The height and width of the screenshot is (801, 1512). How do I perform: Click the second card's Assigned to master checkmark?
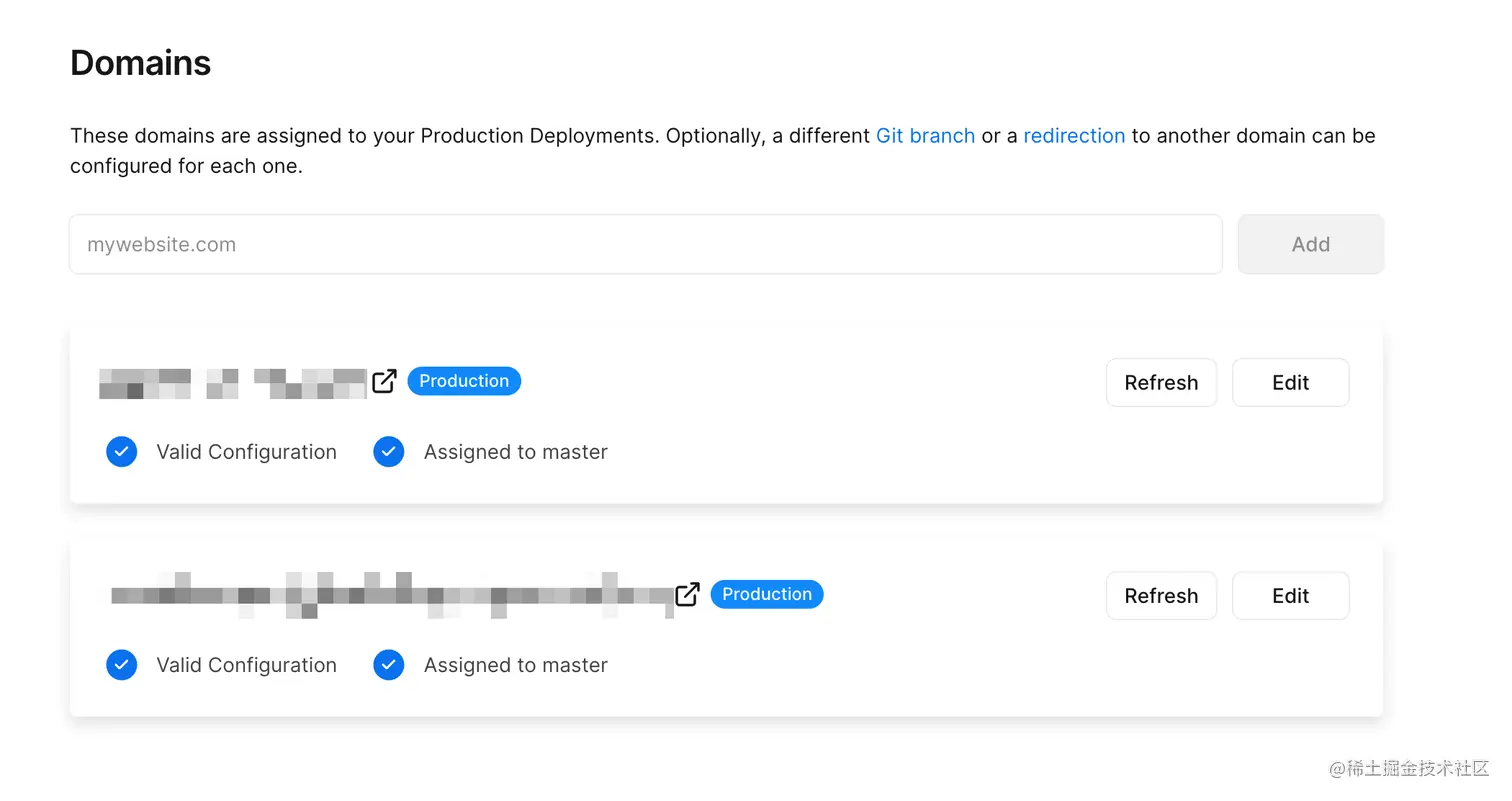pos(389,665)
